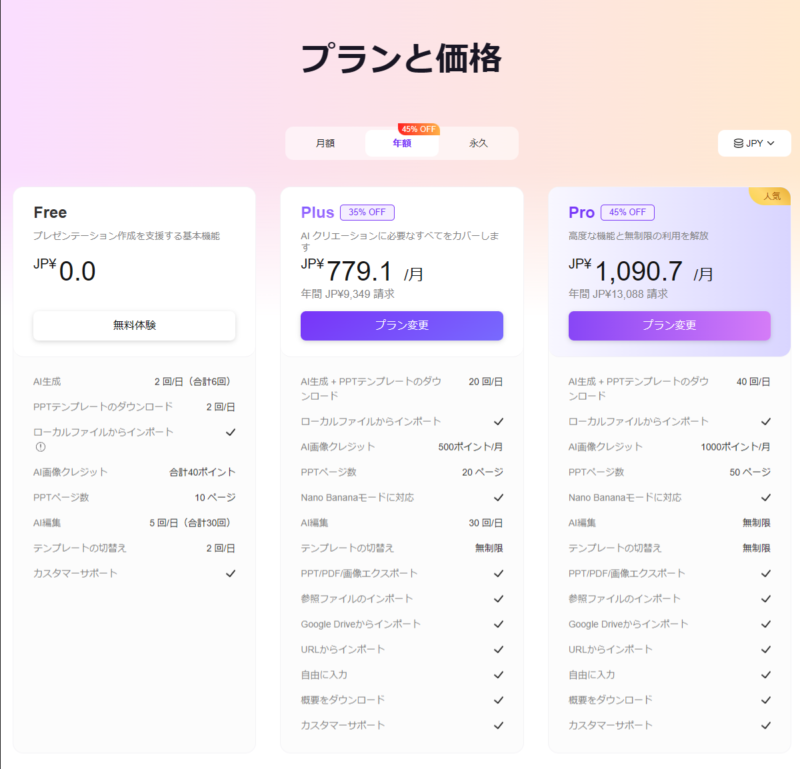Click Pro plan 概要をダウンロード checkmark
The height and width of the screenshot is (769, 800).
(x=766, y=700)
